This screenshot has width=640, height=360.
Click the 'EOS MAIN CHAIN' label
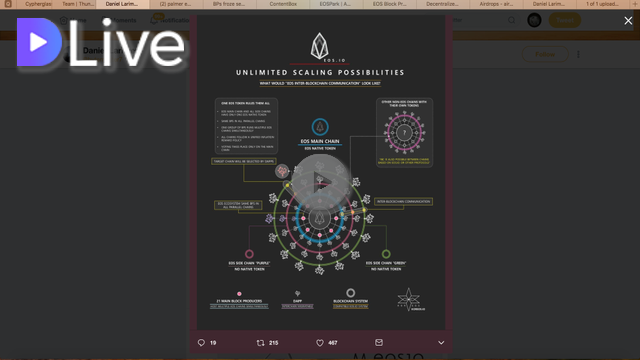[320, 141]
